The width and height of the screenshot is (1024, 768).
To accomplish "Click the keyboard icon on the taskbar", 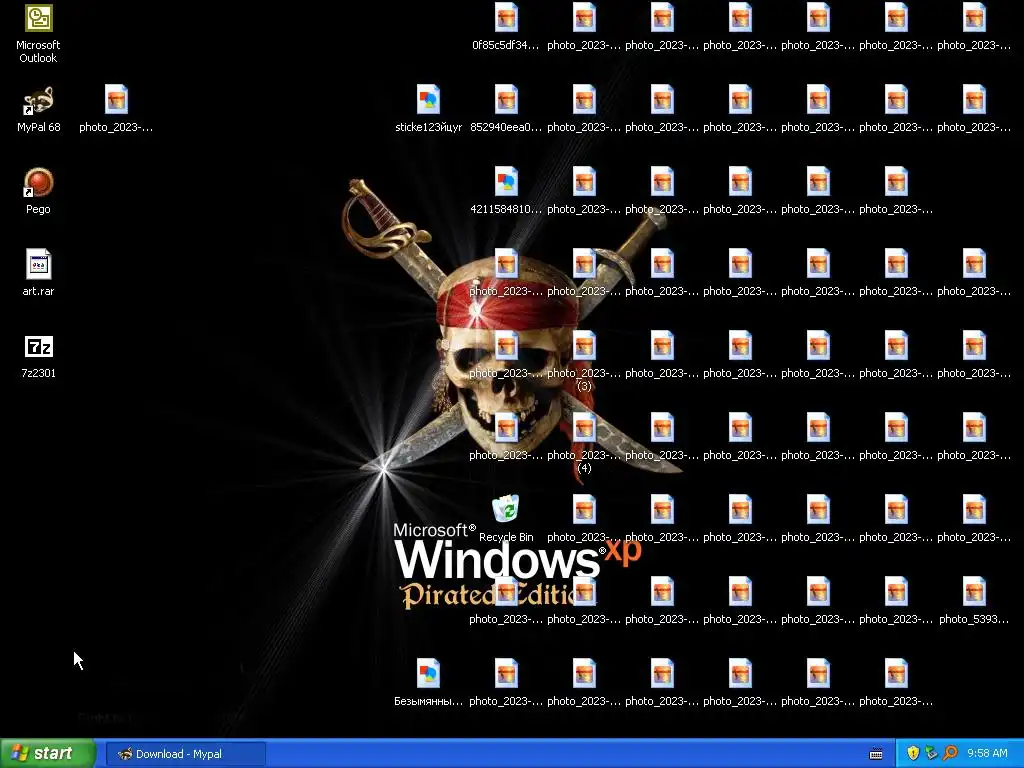I will click(x=876, y=754).
